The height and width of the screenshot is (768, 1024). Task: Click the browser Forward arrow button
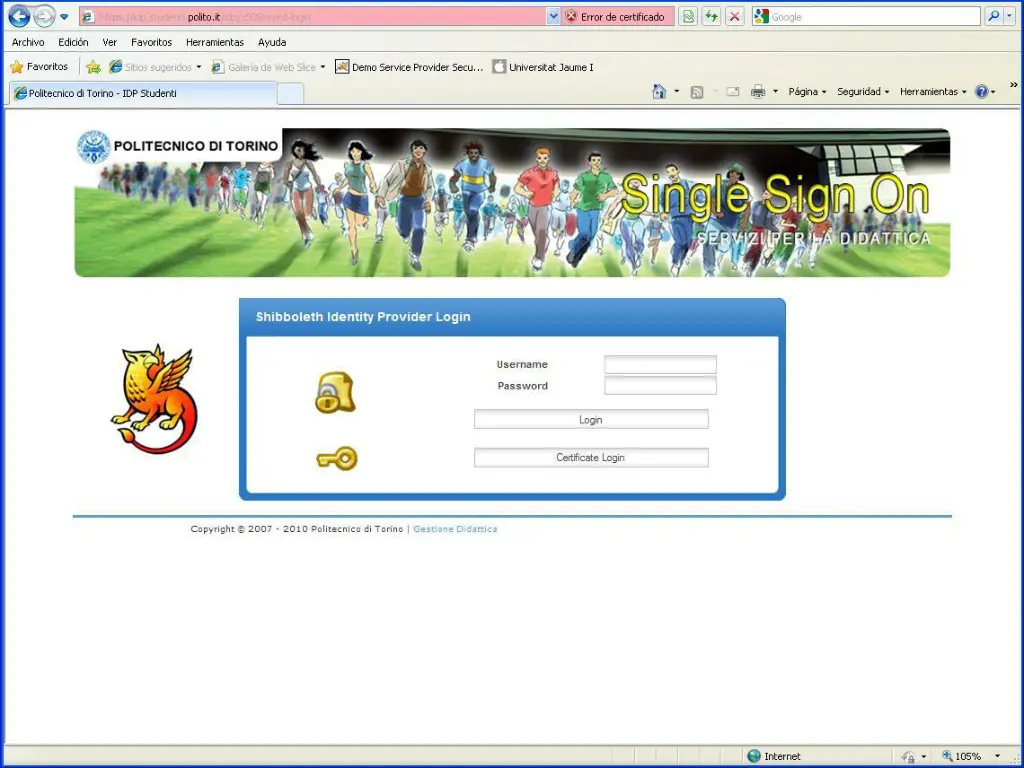pos(44,16)
